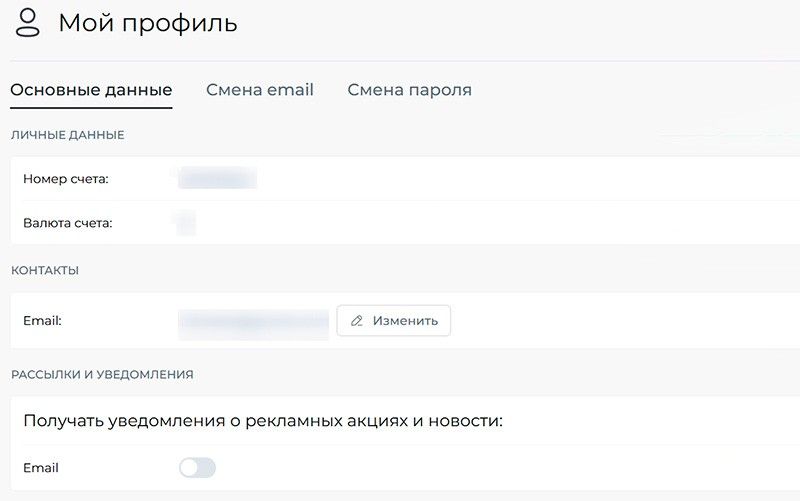Click the Email label under Контакты
Screen dimensions: 800x501
pyautogui.click(x=43, y=321)
